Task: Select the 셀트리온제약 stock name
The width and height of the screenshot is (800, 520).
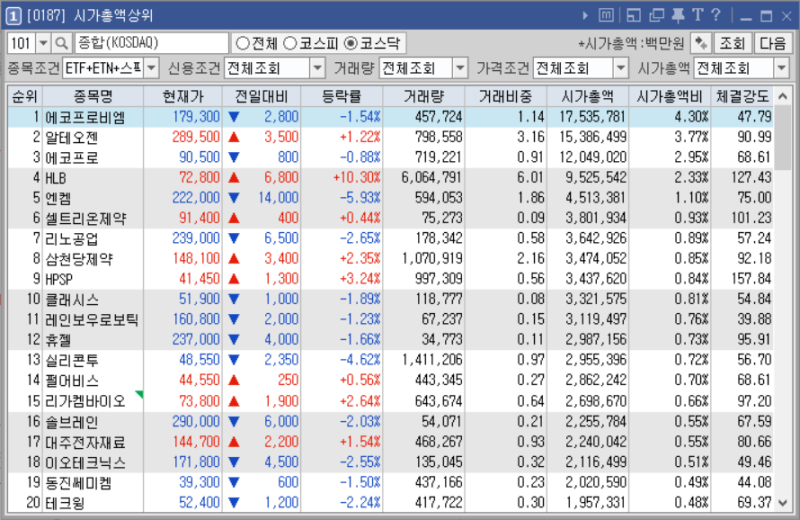Action: 86,218
